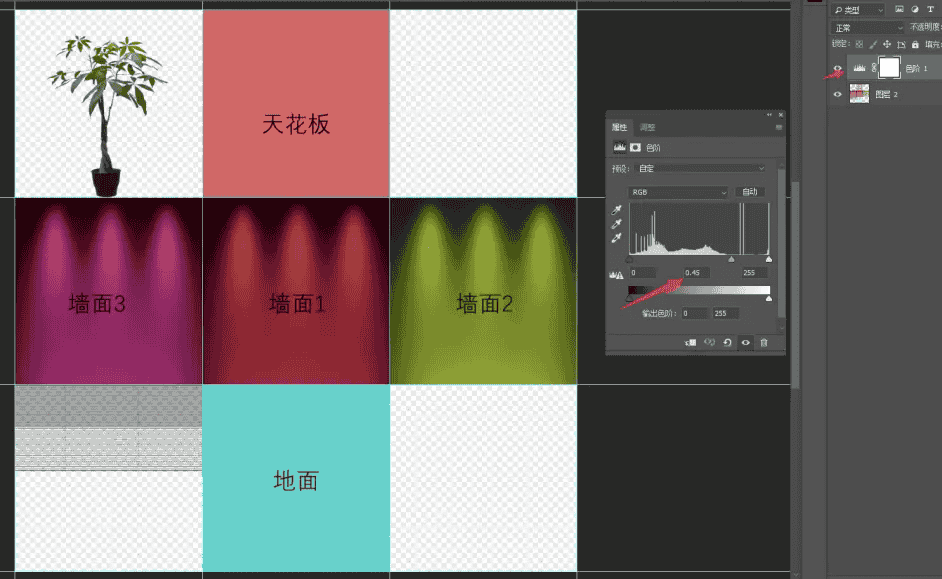Screen dimensions: 942x579
Task: Select the layer mask icon in Properties
Action: click(x=635, y=147)
